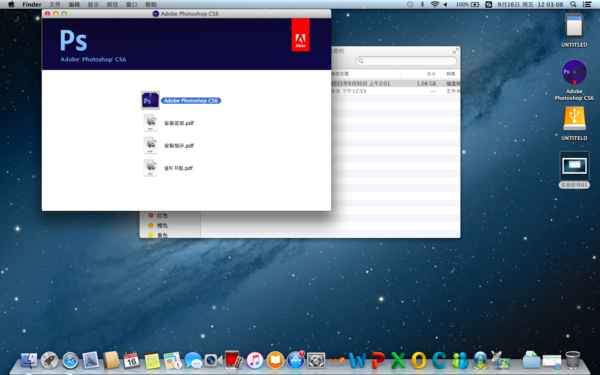This screenshot has height=375, width=600.
Task: Open the 文件 menu
Action: [55, 5]
